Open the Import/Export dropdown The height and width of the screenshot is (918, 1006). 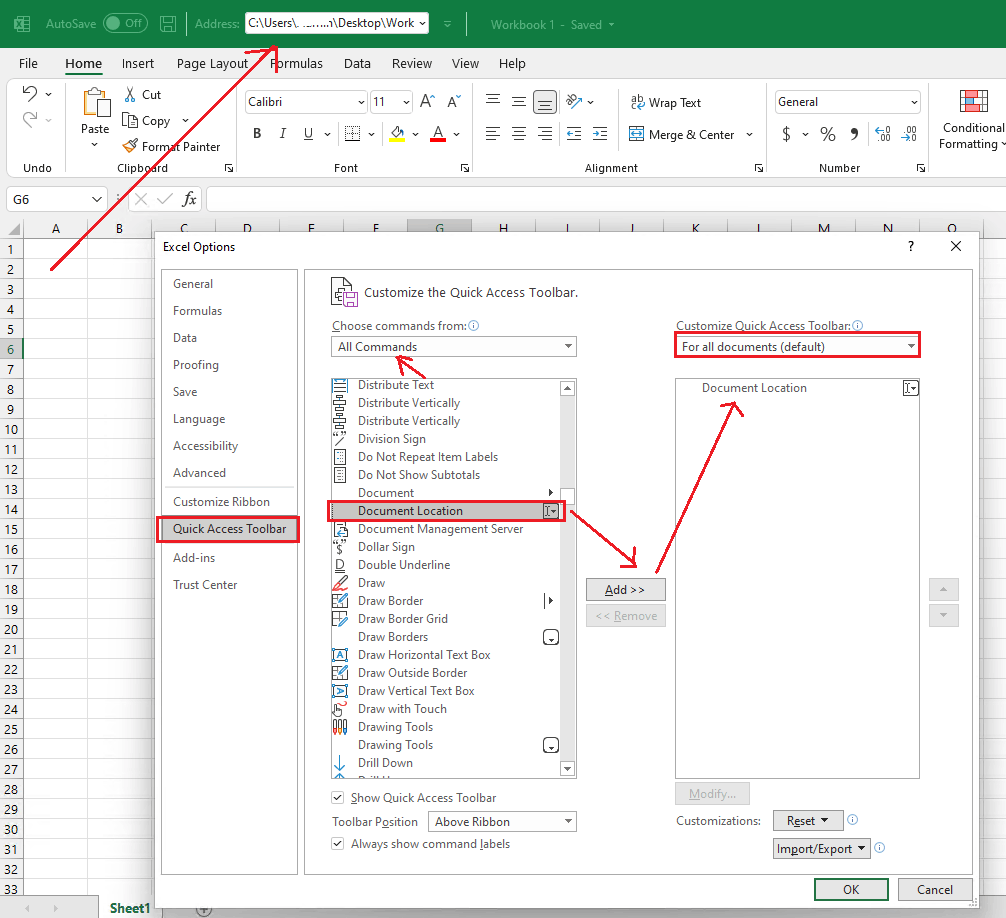coord(821,849)
